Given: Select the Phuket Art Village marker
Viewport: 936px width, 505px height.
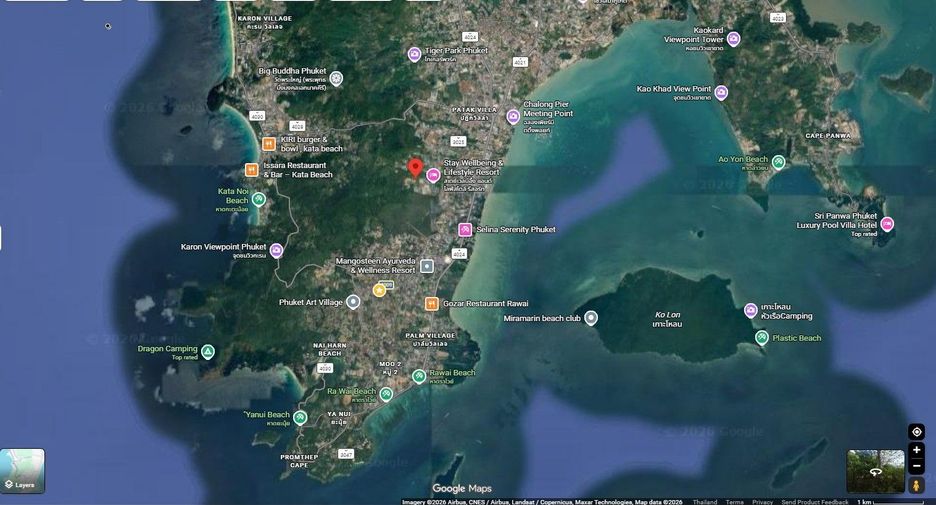Looking at the screenshot, I should coord(353,301).
